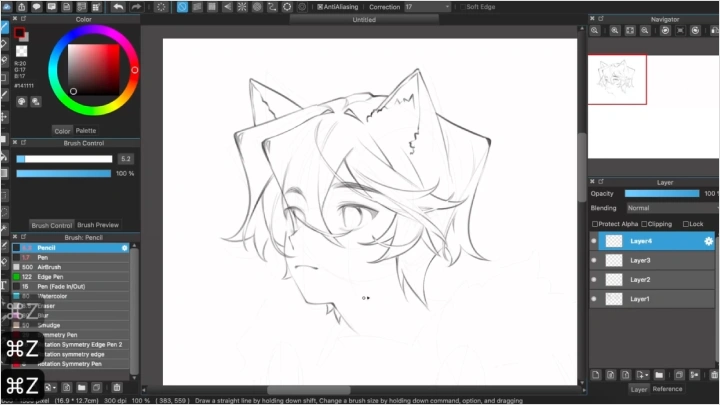The width and height of the screenshot is (720, 405).
Task: Add a new layer with the page icon
Action: click(x=596, y=374)
